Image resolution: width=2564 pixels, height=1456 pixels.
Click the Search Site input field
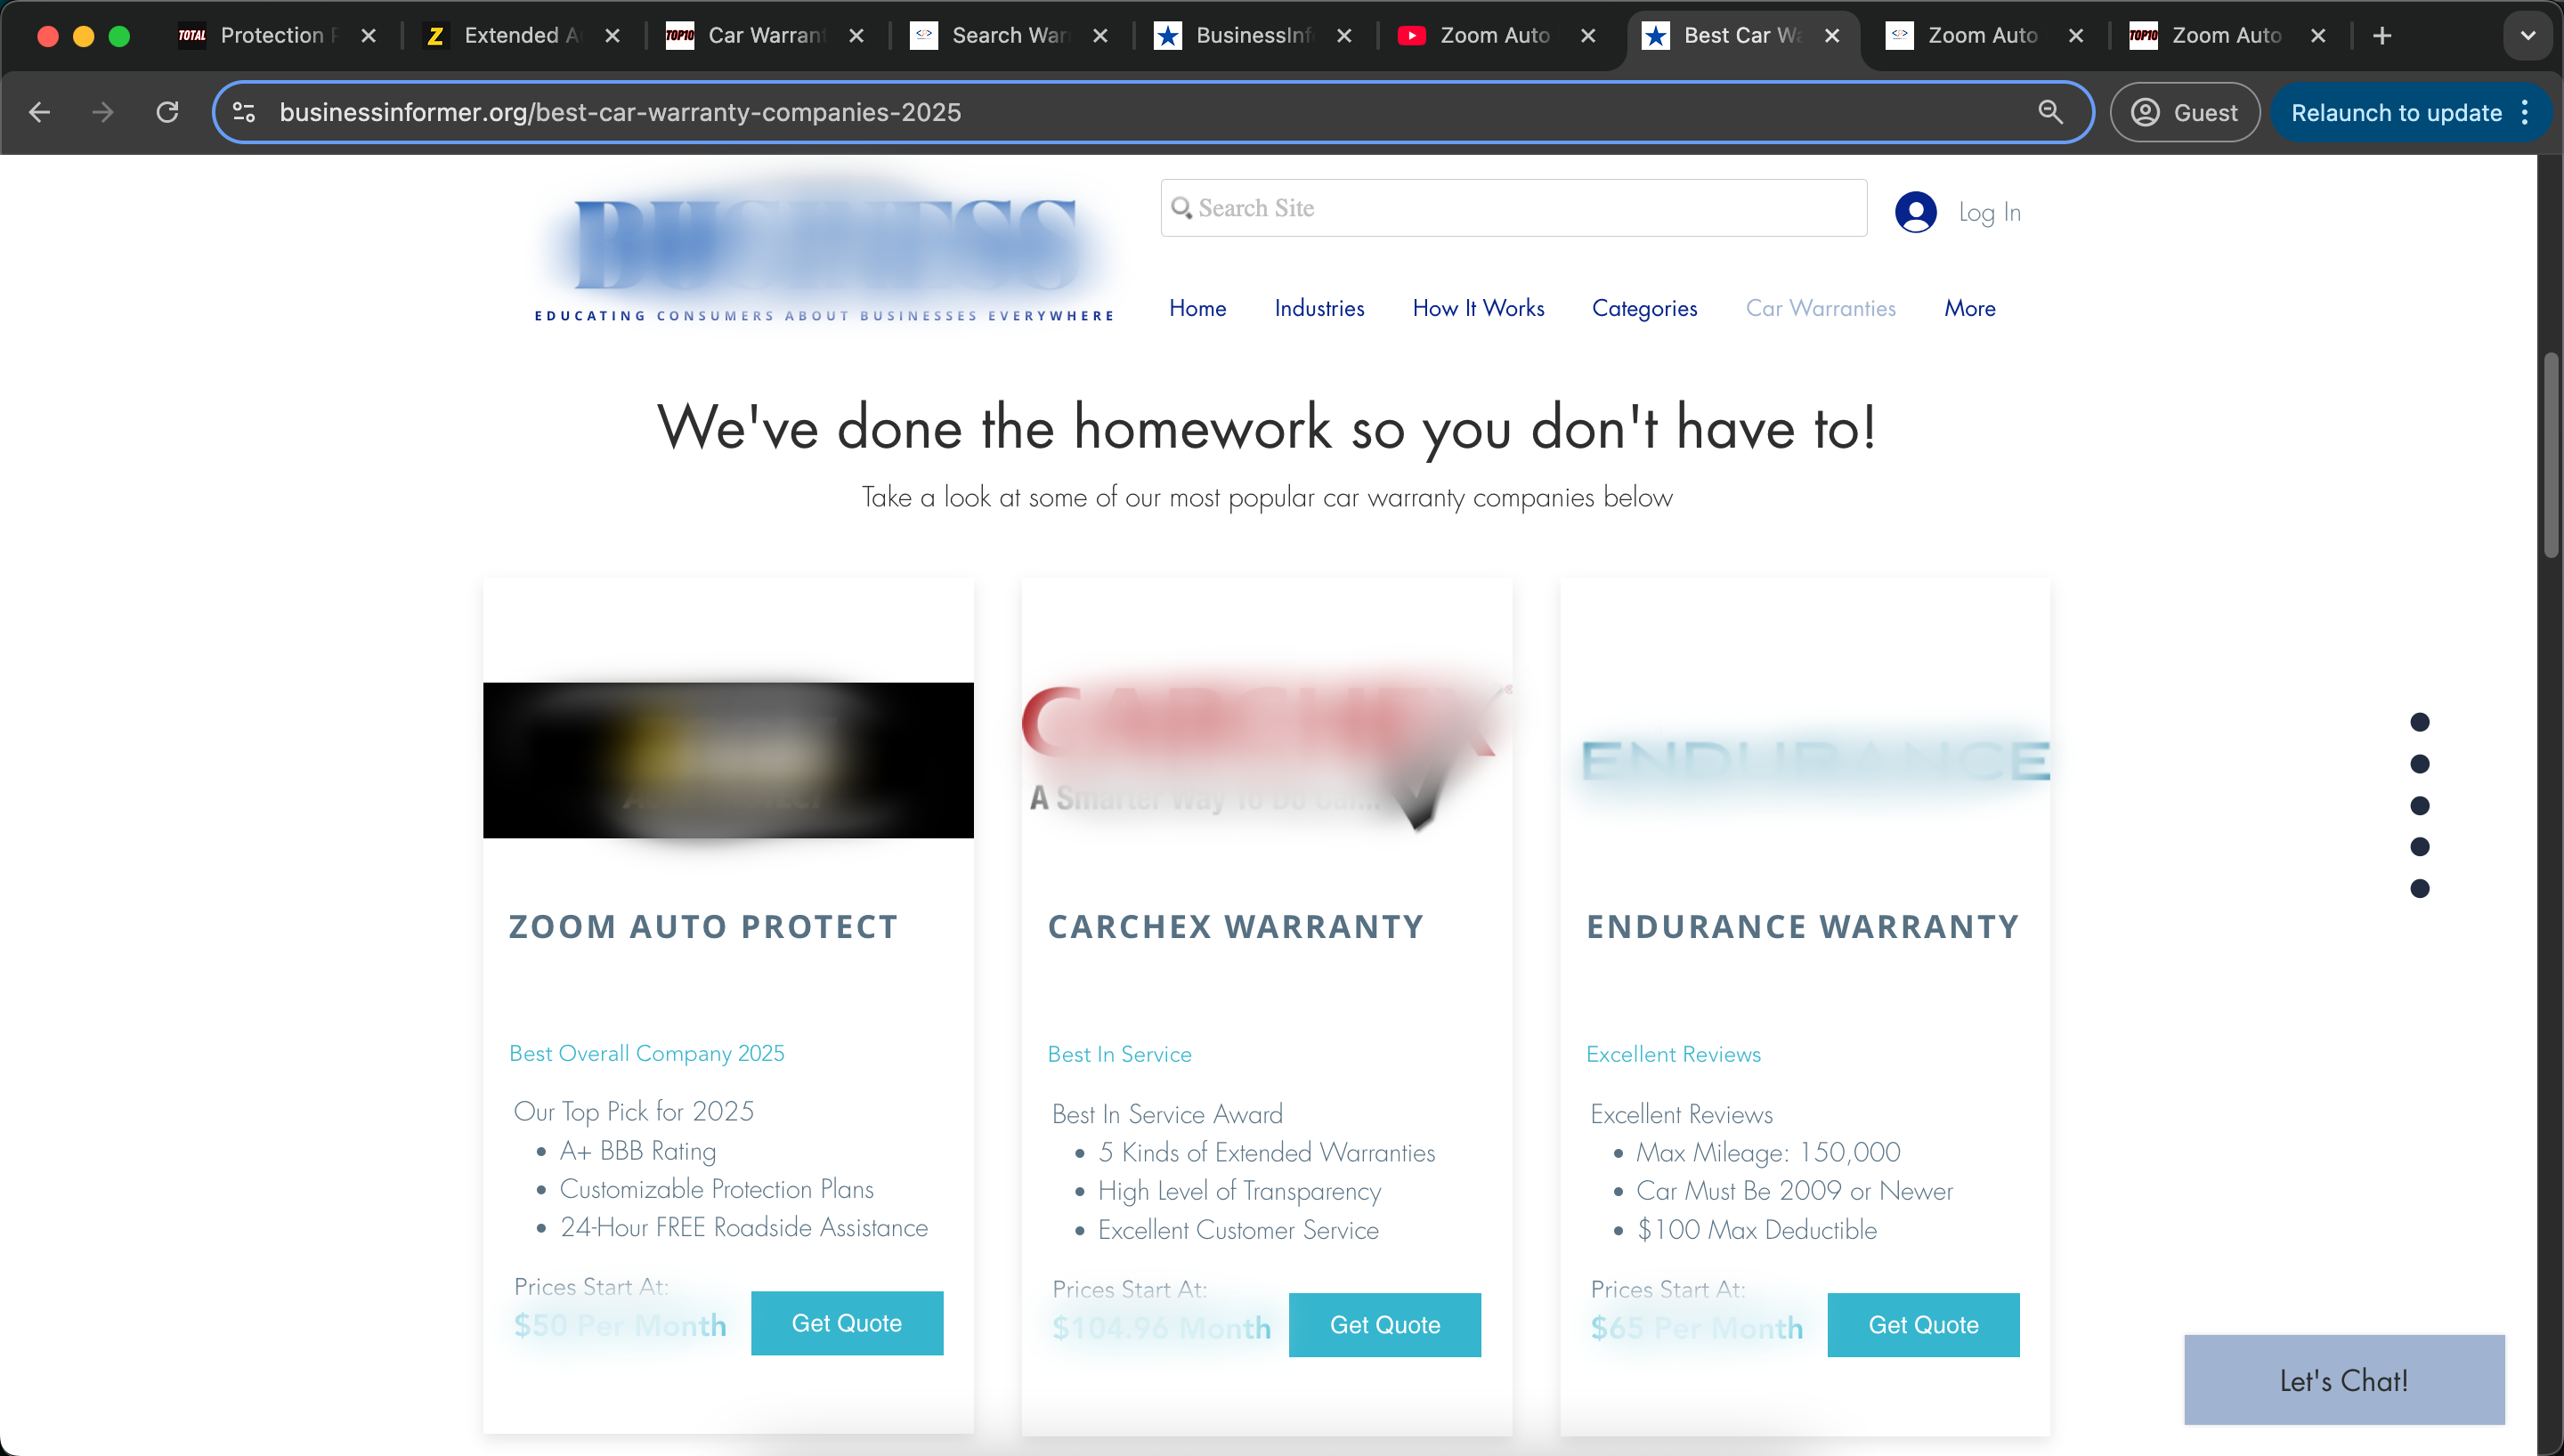click(x=1513, y=208)
